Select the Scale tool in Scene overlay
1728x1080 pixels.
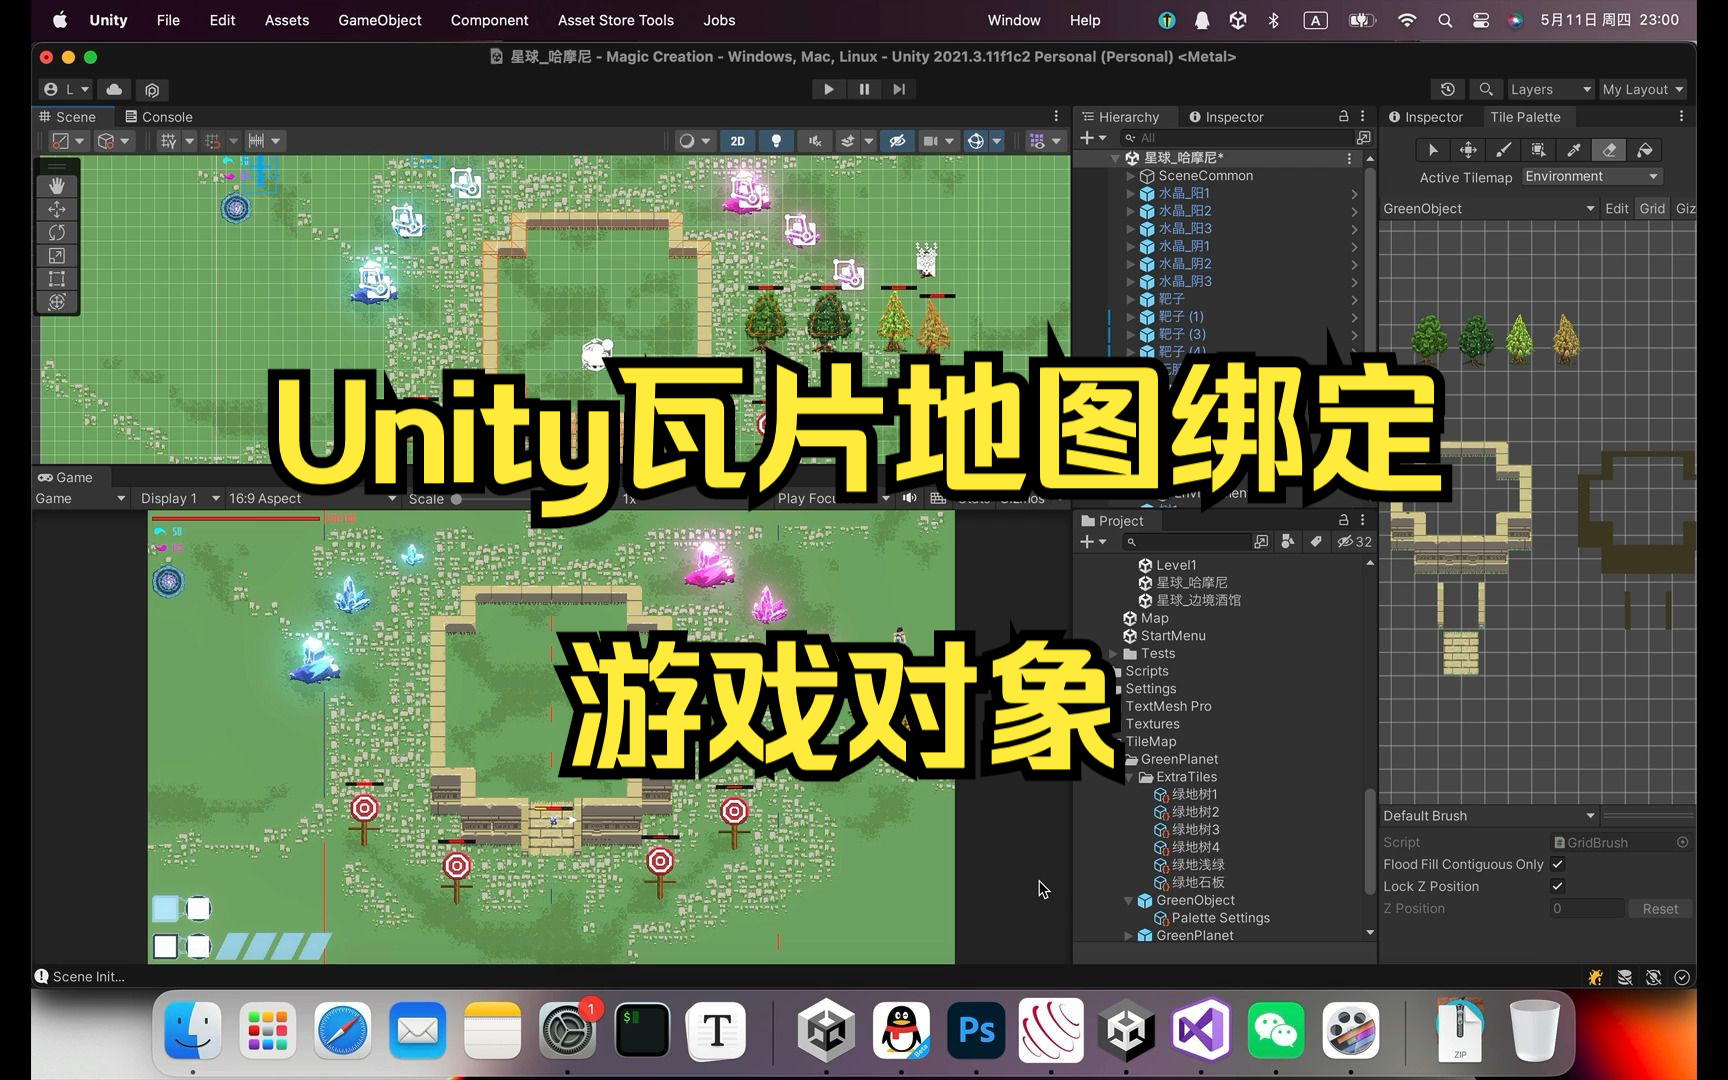[57, 256]
